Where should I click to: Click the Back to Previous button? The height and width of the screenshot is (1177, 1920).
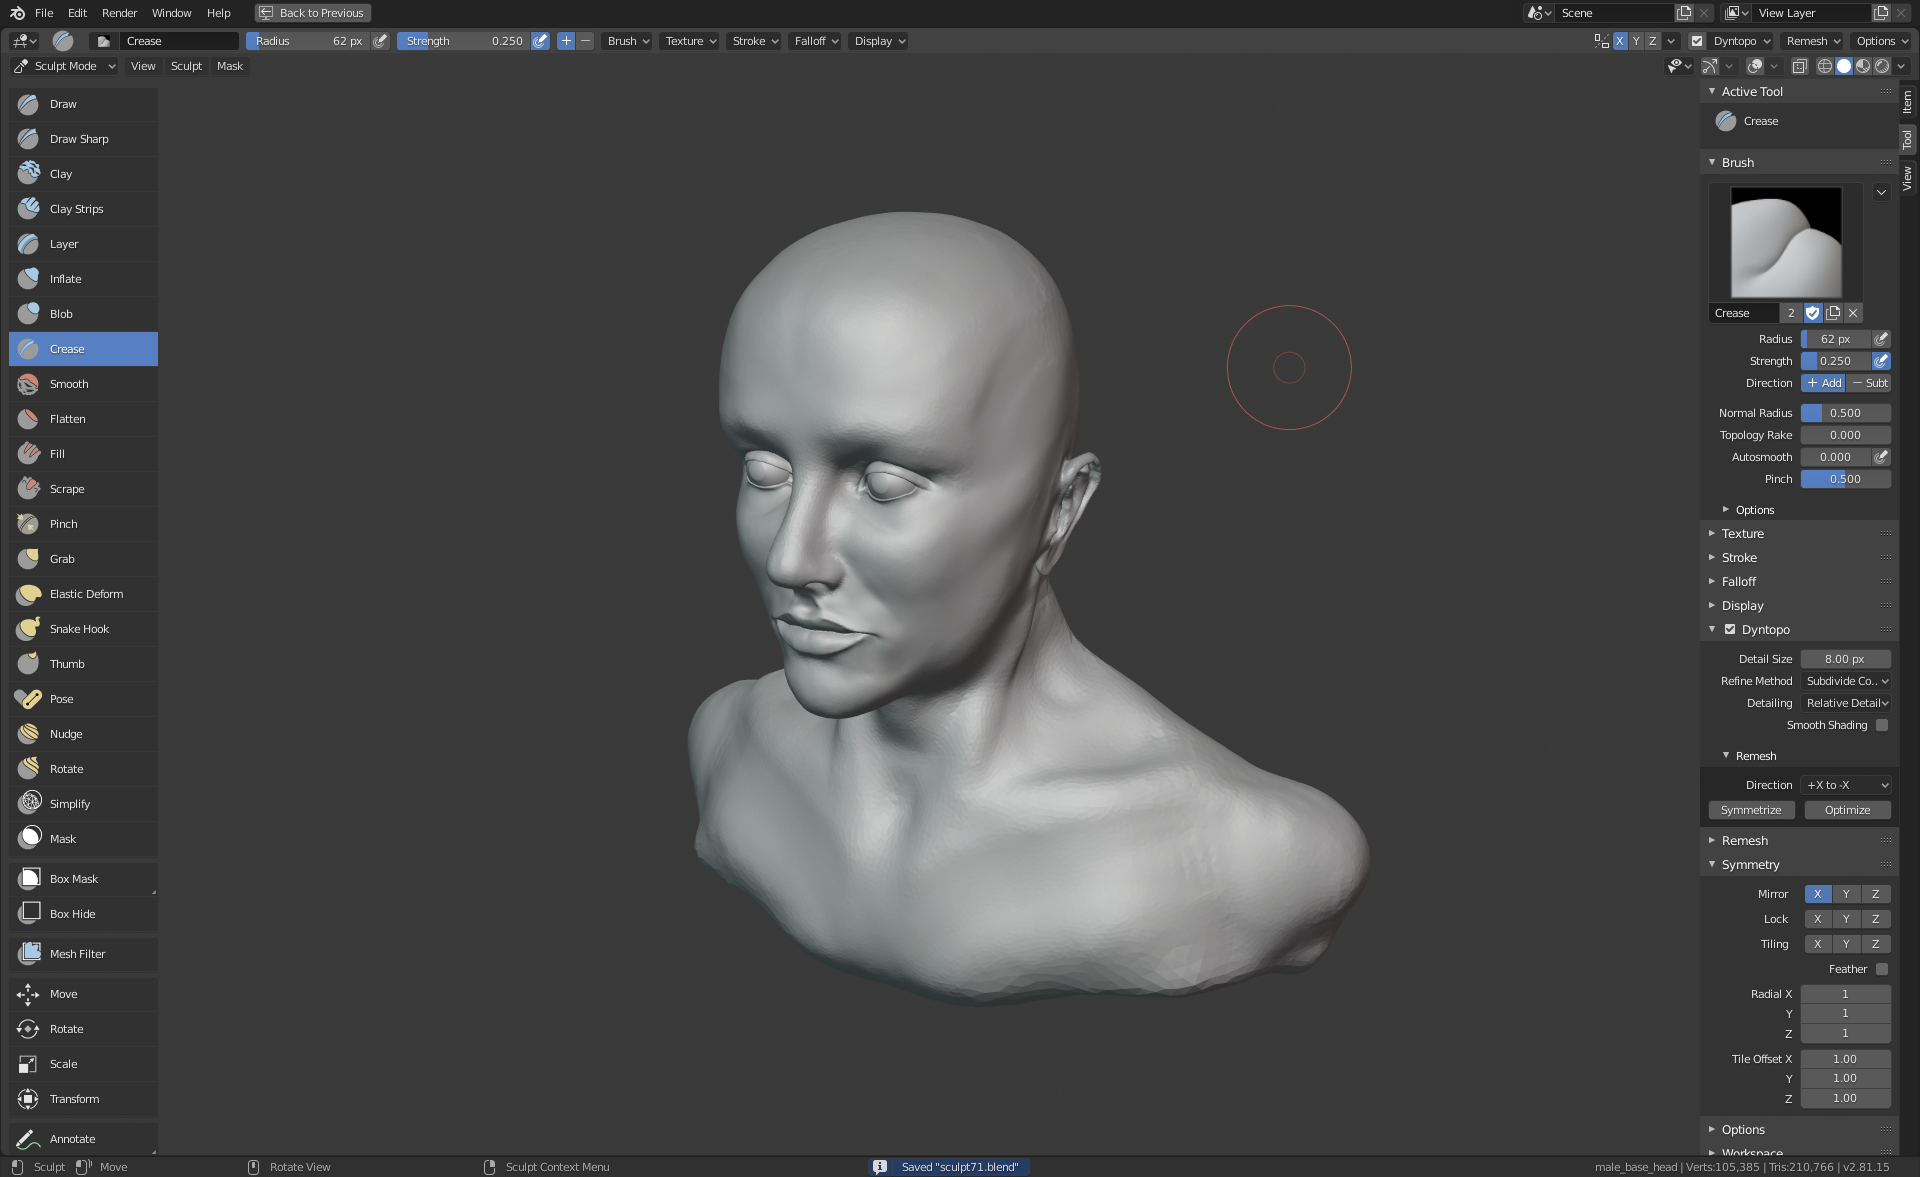(312, 13)
